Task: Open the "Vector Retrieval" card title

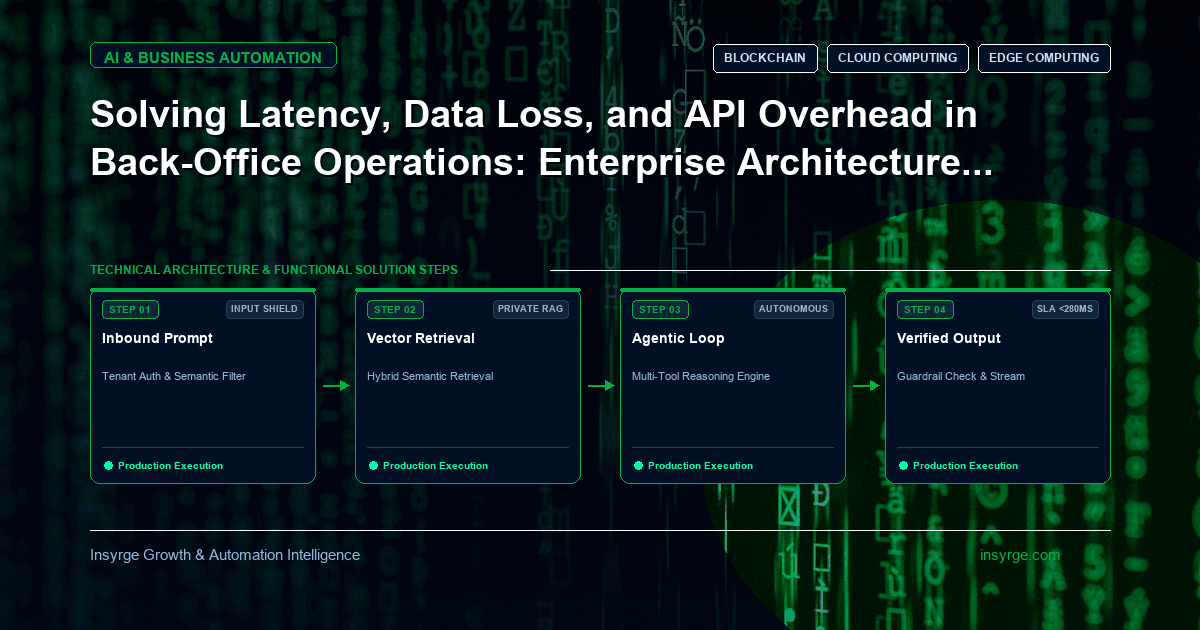Action: pyautogui.click(x=421, y=338)
